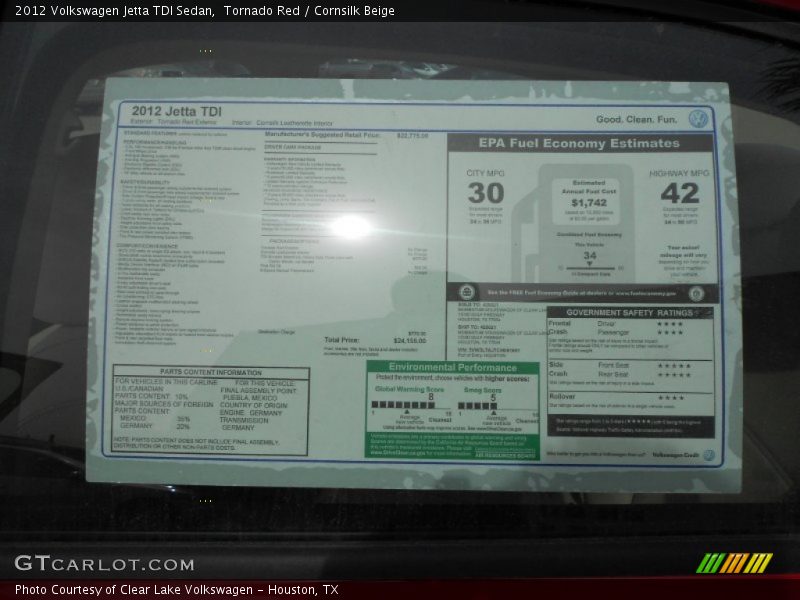Click the EPA seal left of Fuel Economy Guide text
800x600 pixels.
(466, 293)
